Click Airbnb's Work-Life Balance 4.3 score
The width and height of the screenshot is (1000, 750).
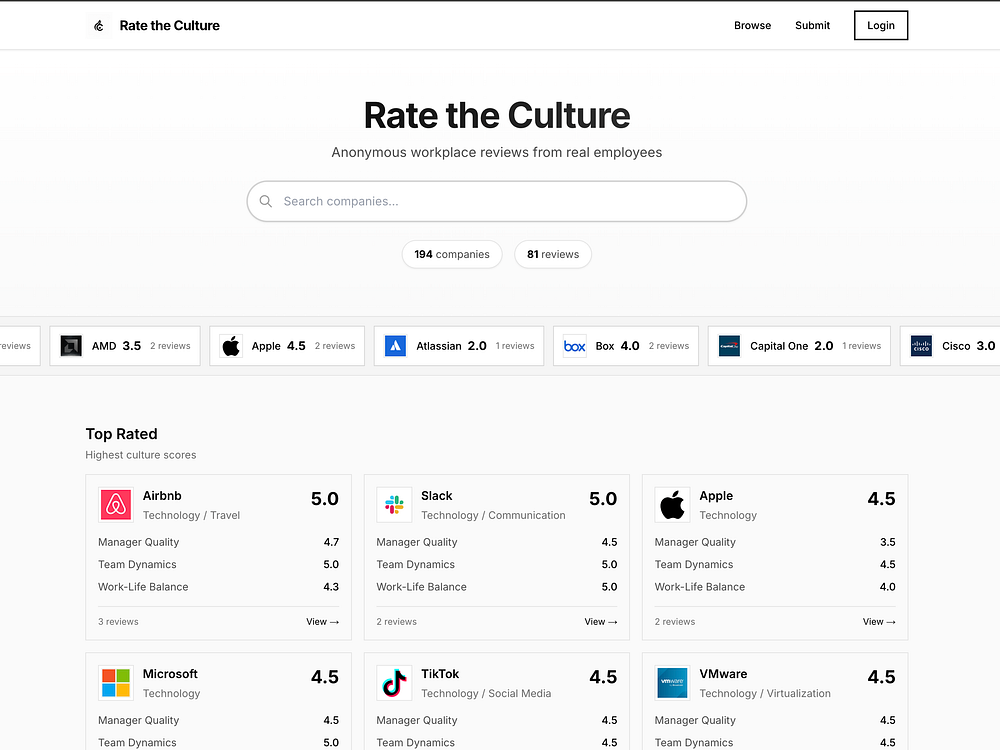[331, 587]
